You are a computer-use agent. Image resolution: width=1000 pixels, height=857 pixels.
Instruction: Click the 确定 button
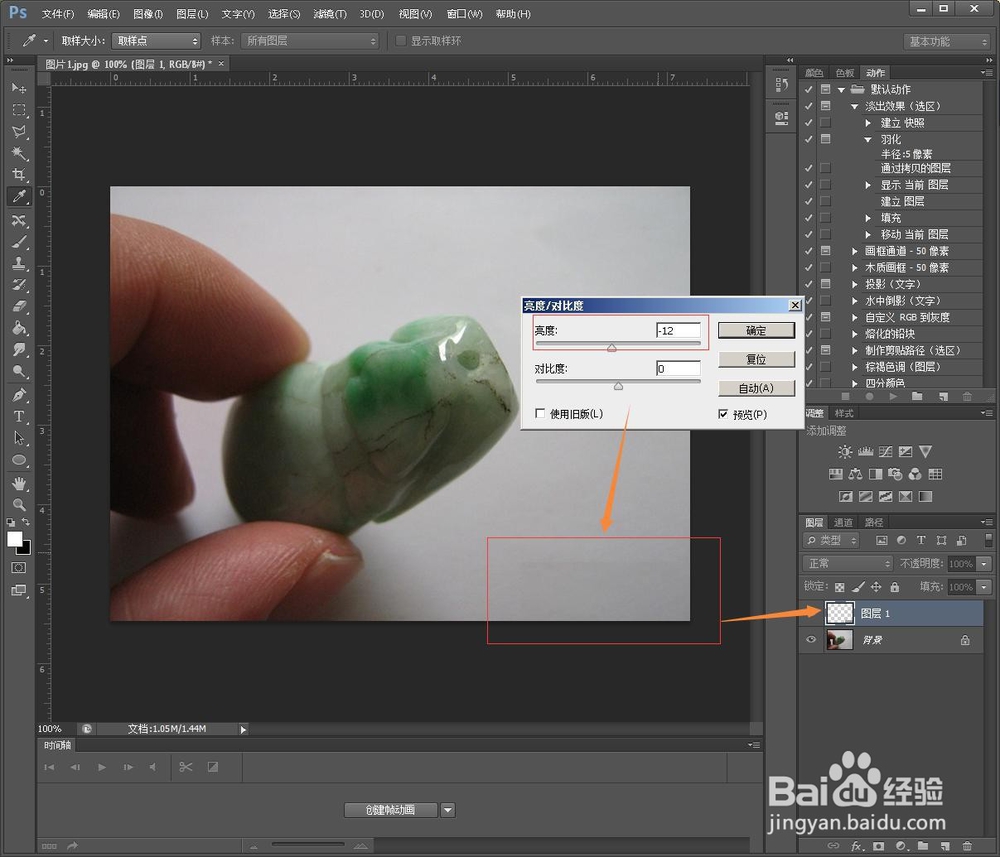[x=756, y=330]
